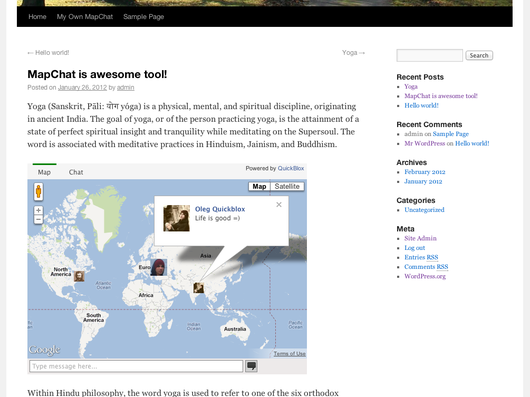
Task: Open the Oleg Quickblox name link
Action: point(220,209)
